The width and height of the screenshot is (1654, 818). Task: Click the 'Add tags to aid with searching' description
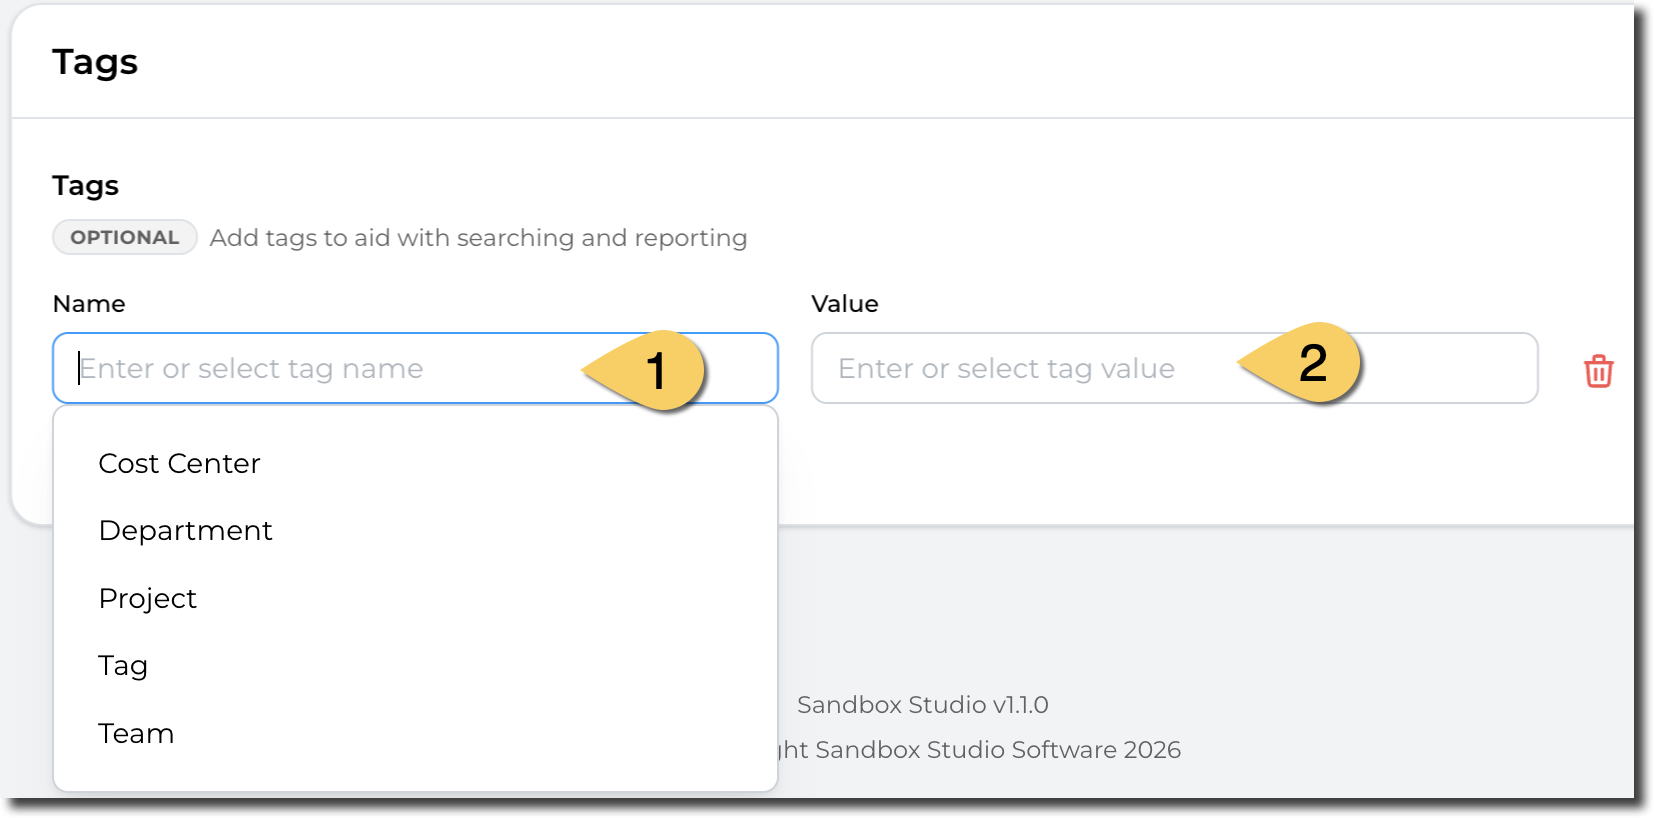[478, 238]
